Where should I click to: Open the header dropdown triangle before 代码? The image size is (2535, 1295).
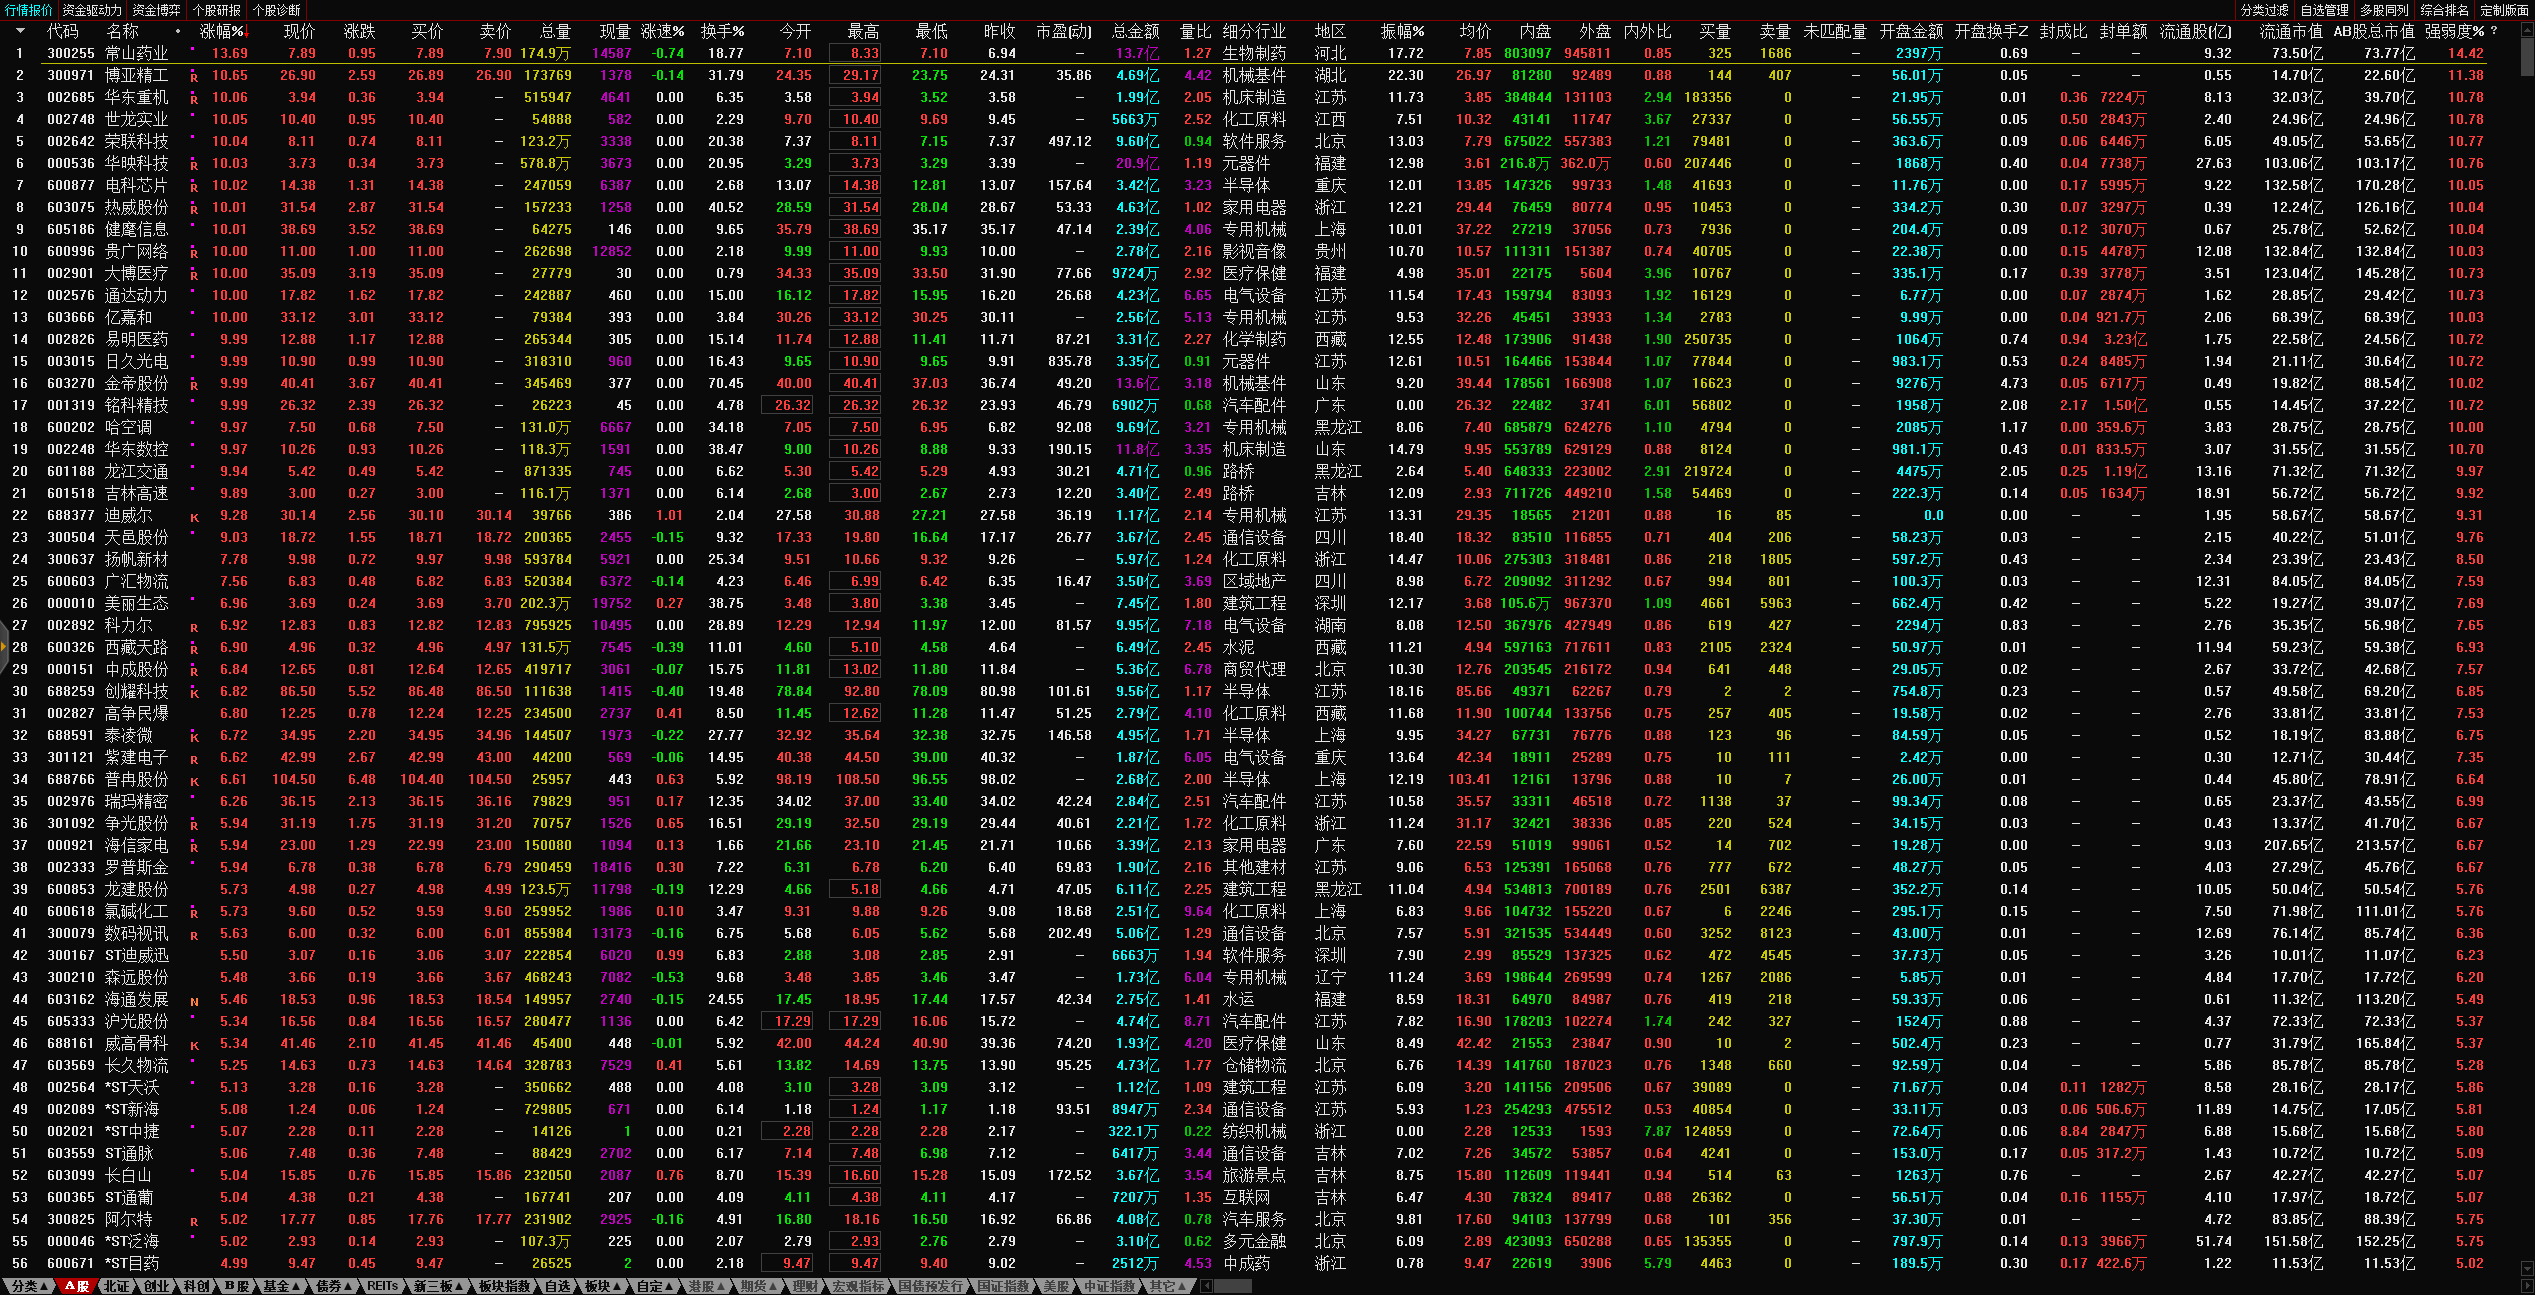[19, 31]
